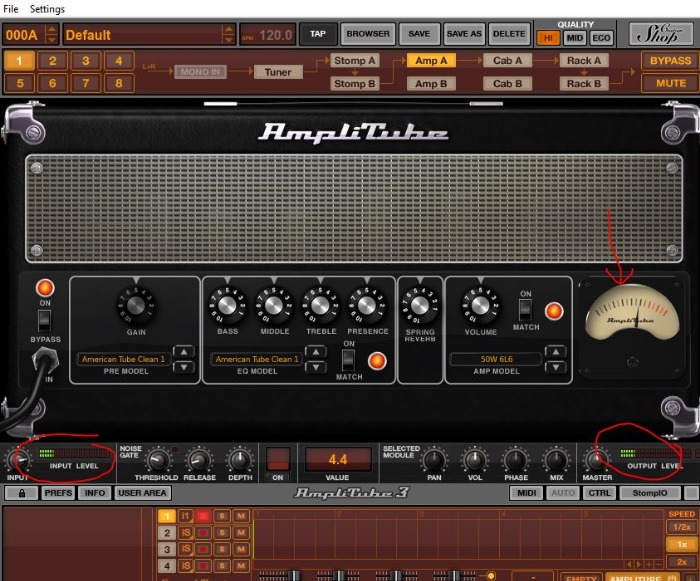Click the 120.0 BPM tempo field
Screen dimensions: 700x581
coord(268,35)
